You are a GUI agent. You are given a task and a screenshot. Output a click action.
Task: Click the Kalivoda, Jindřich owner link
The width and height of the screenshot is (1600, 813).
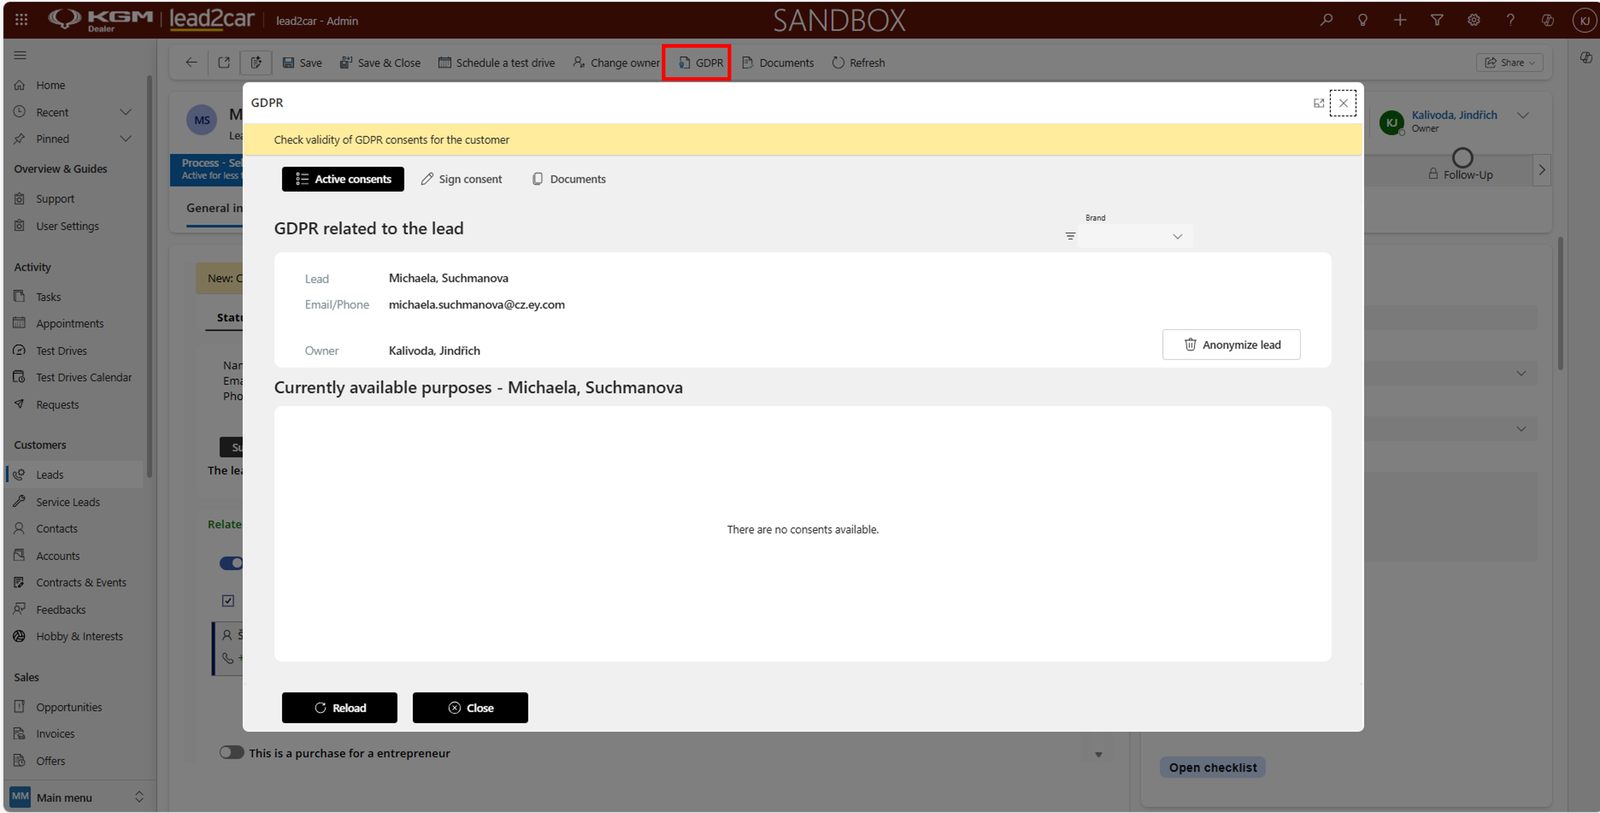tap(1454, 115)
